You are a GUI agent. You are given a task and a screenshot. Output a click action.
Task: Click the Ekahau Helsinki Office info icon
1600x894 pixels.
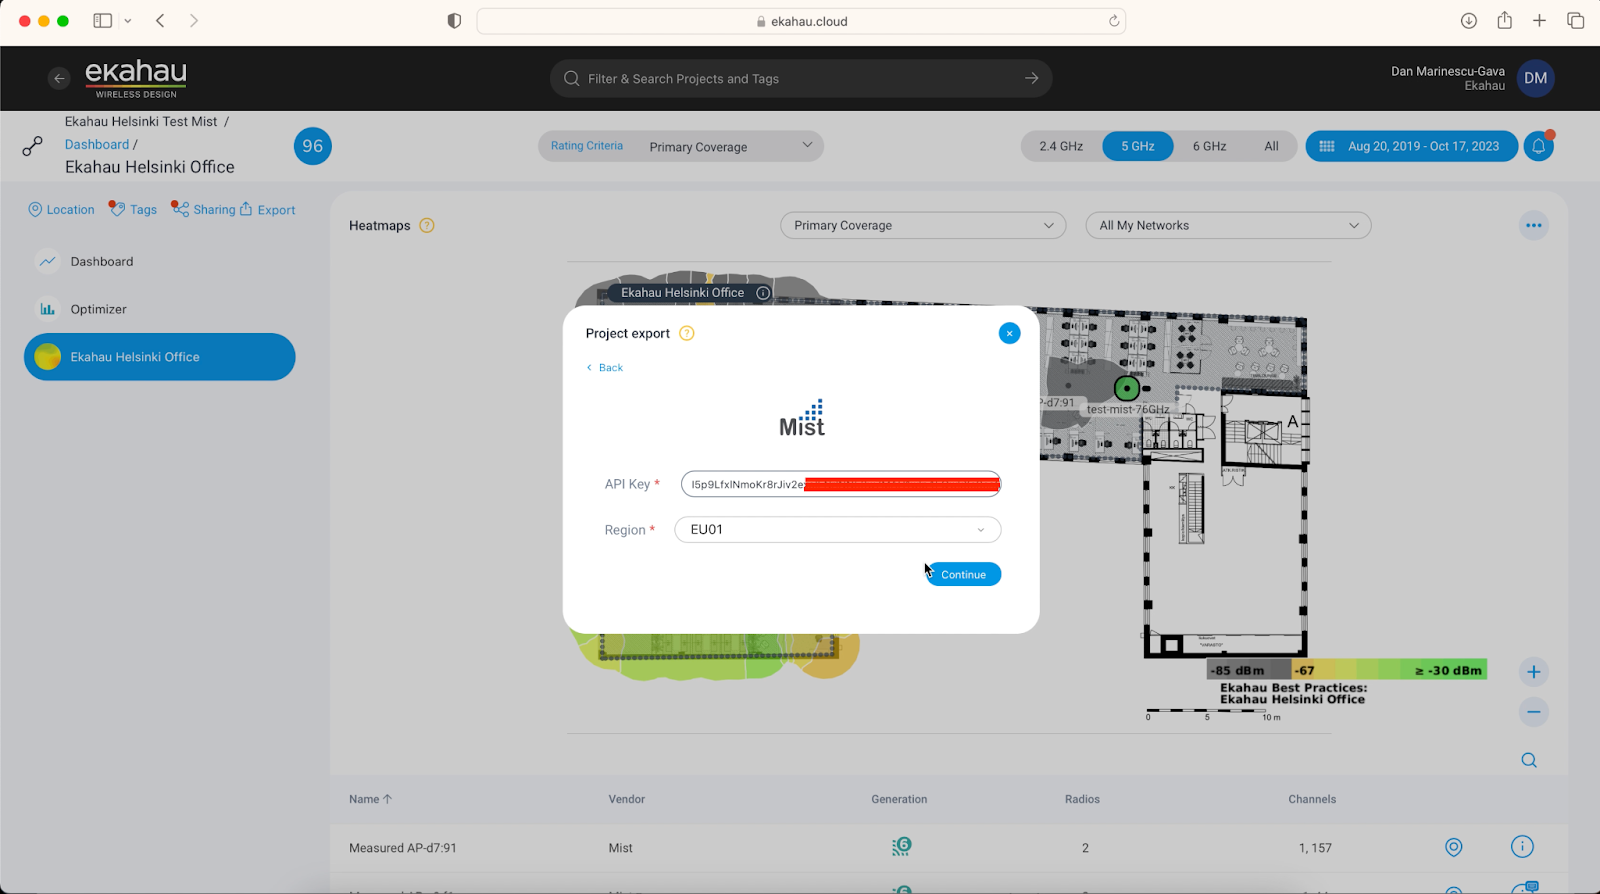tap(763, 293)
